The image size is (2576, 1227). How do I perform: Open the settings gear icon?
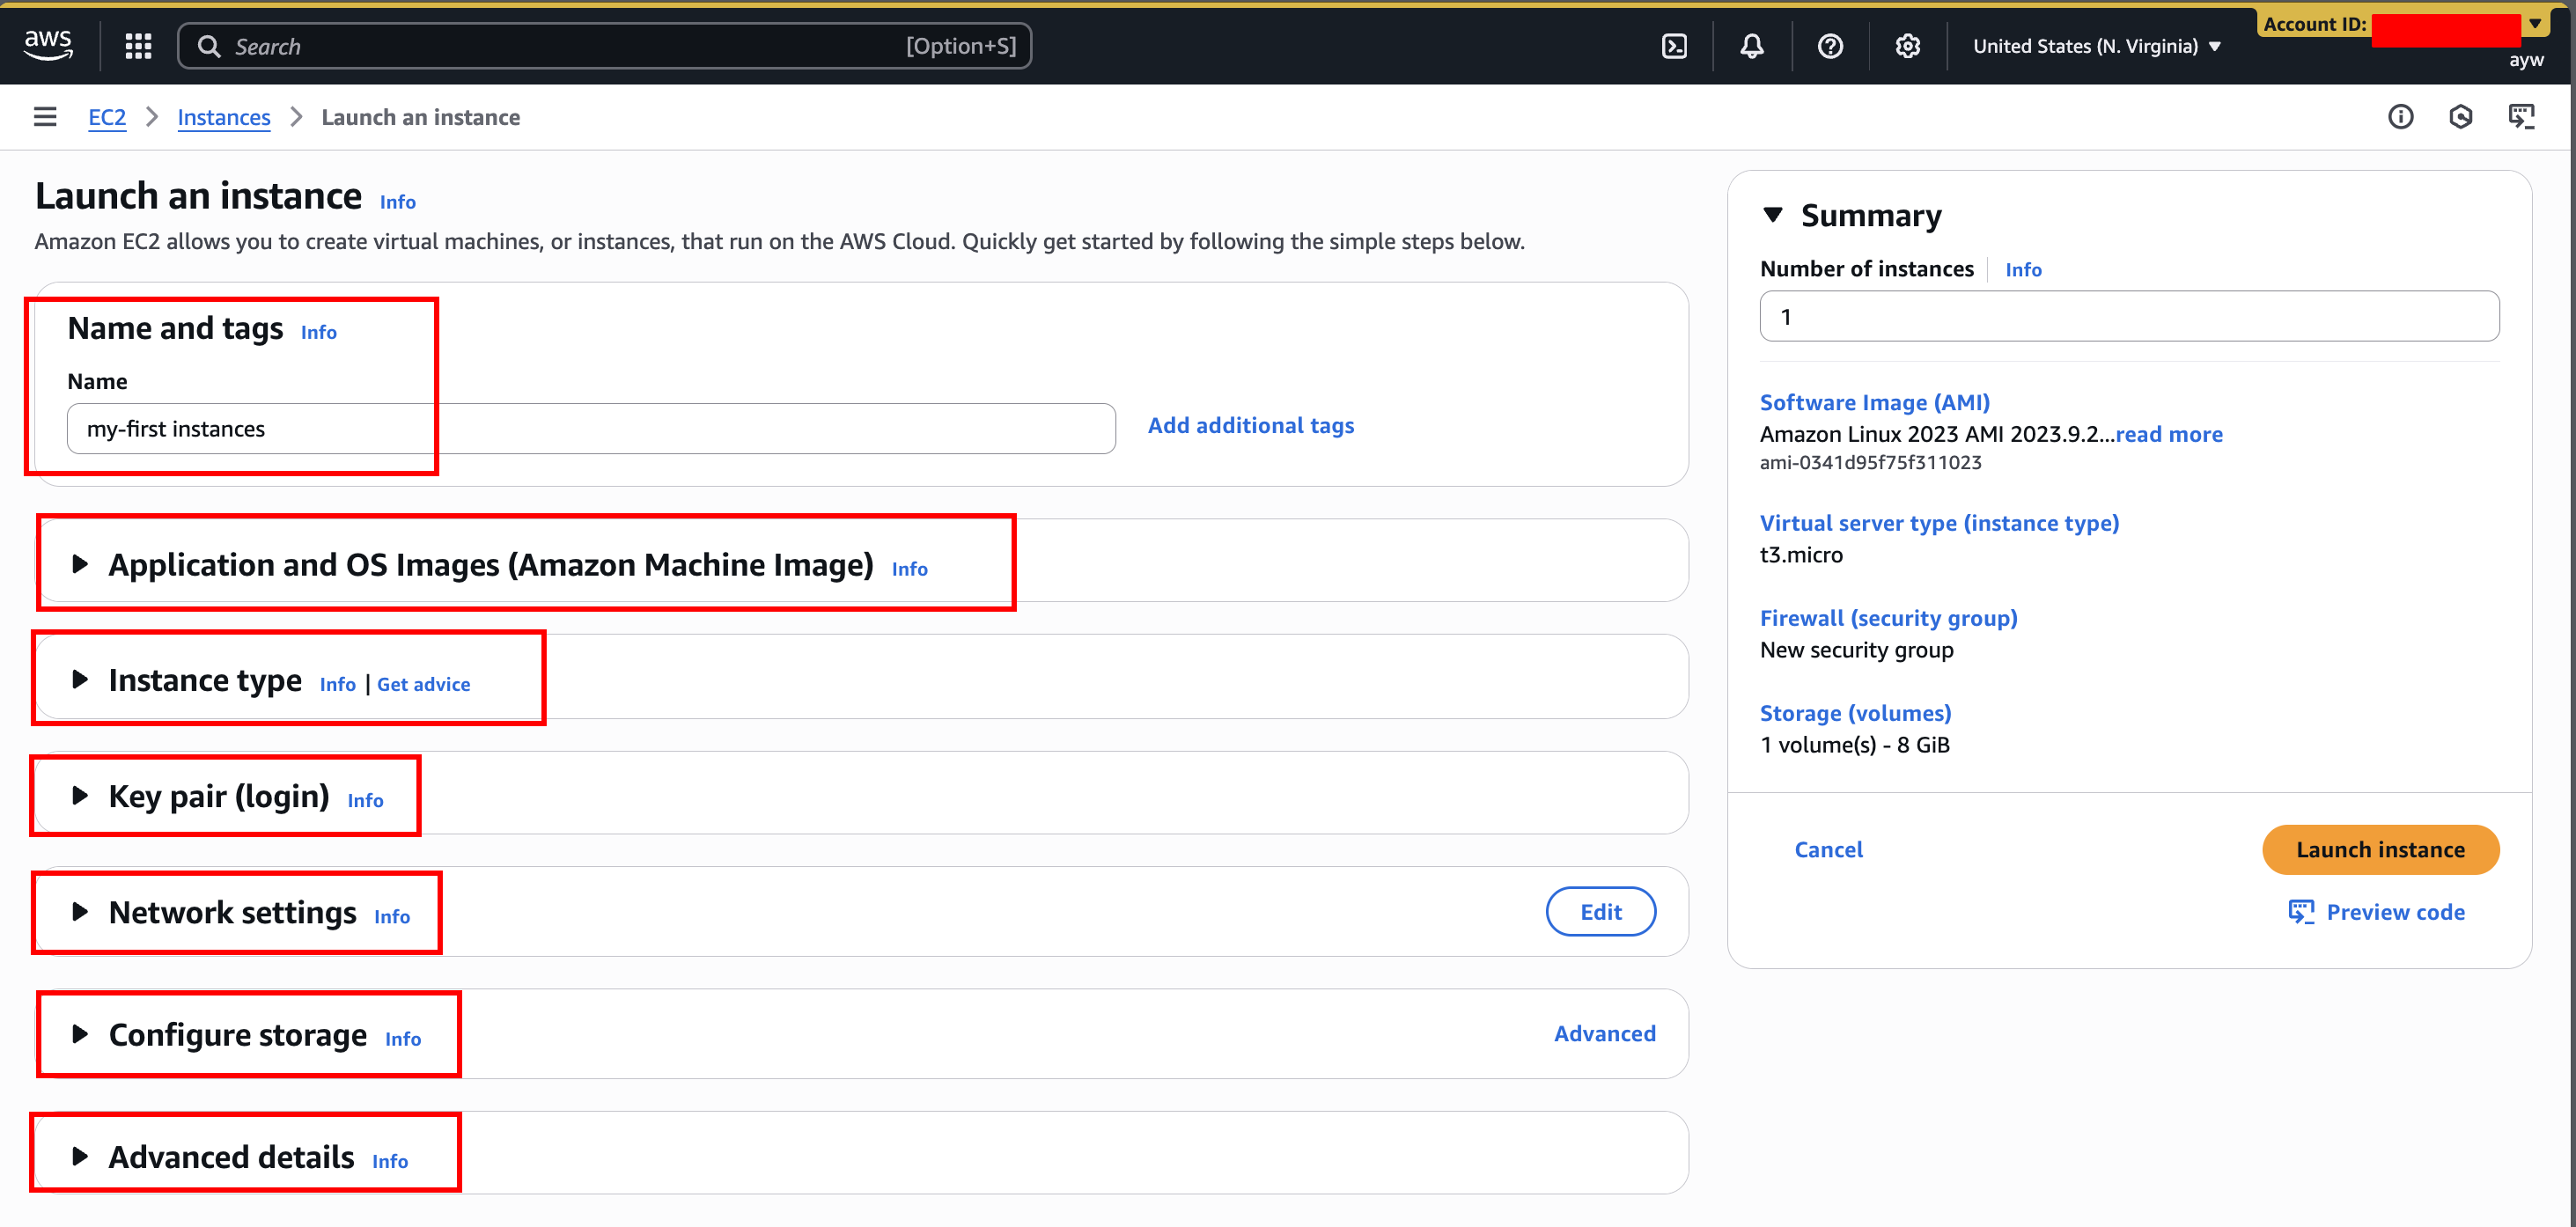1907,45
